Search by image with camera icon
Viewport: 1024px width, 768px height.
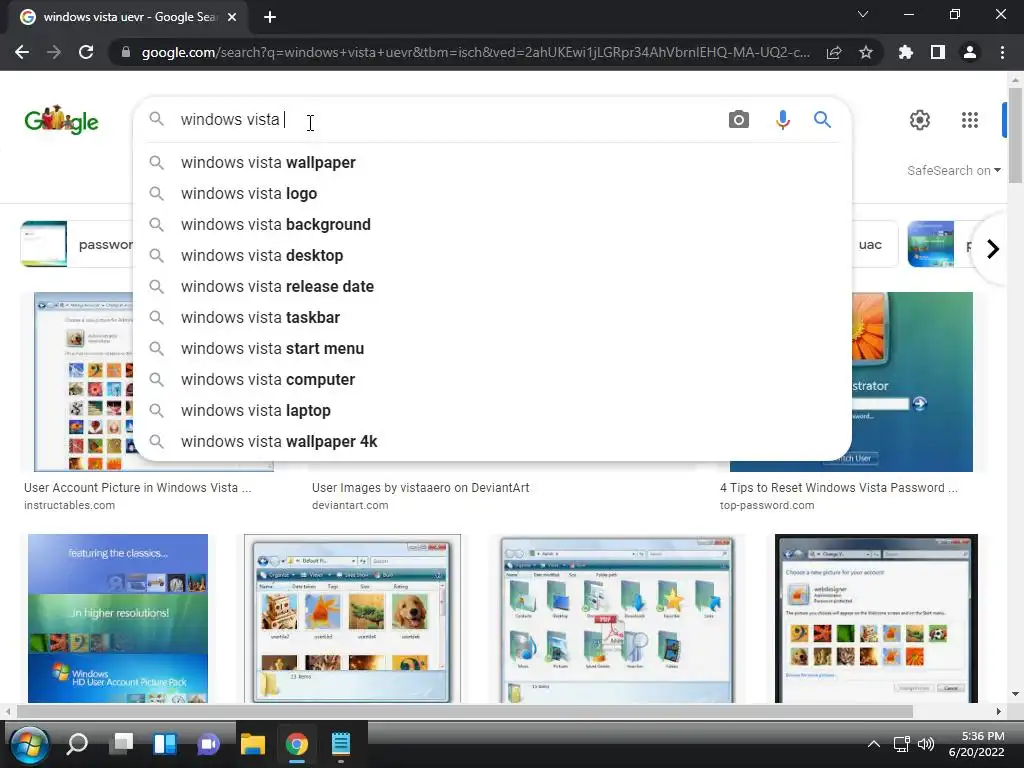click(x=739, y=120)
